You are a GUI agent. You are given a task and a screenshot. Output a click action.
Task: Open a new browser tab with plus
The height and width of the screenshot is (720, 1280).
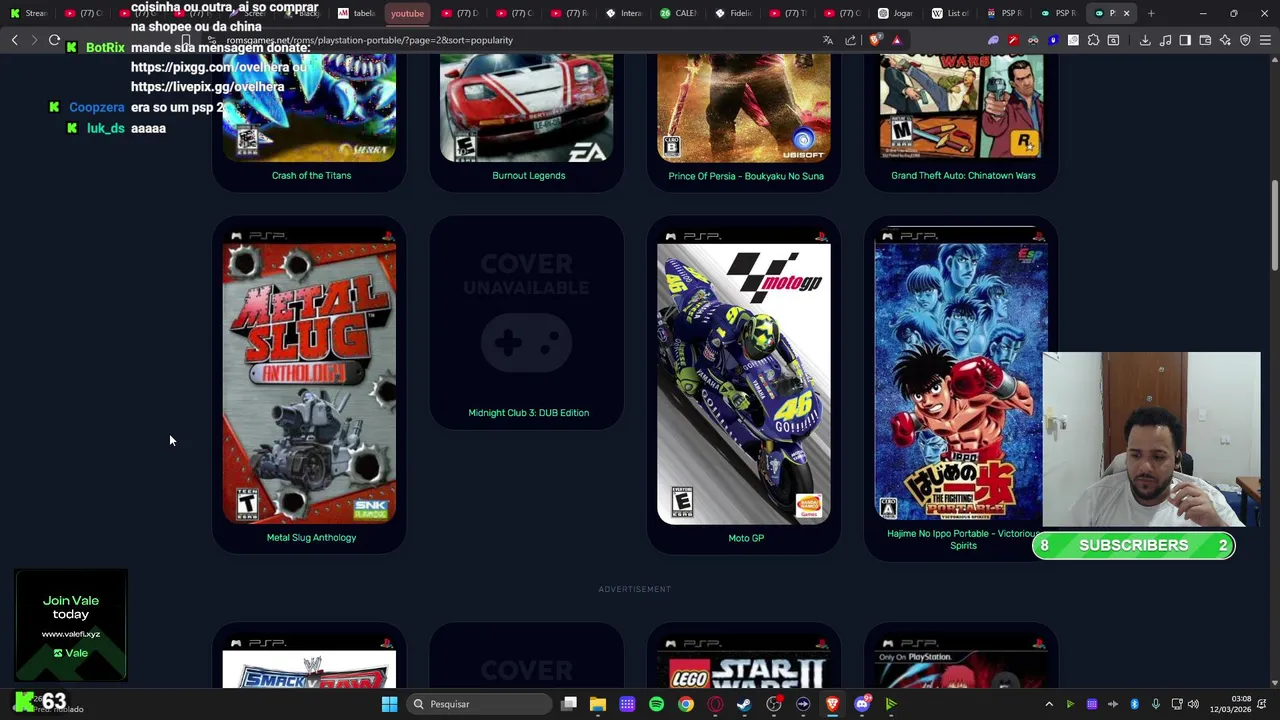(1151, 13)
